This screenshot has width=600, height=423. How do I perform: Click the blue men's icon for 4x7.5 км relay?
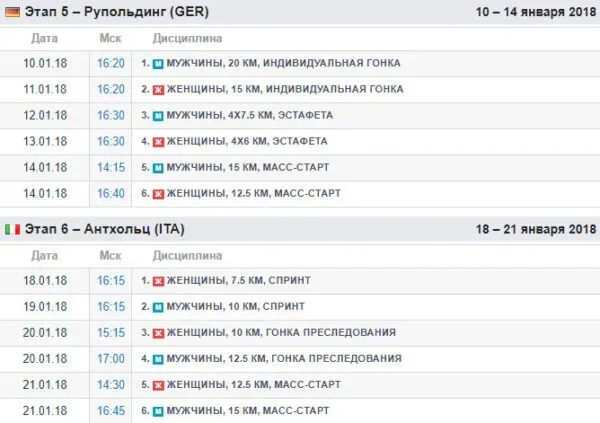[x=159, y=115]
